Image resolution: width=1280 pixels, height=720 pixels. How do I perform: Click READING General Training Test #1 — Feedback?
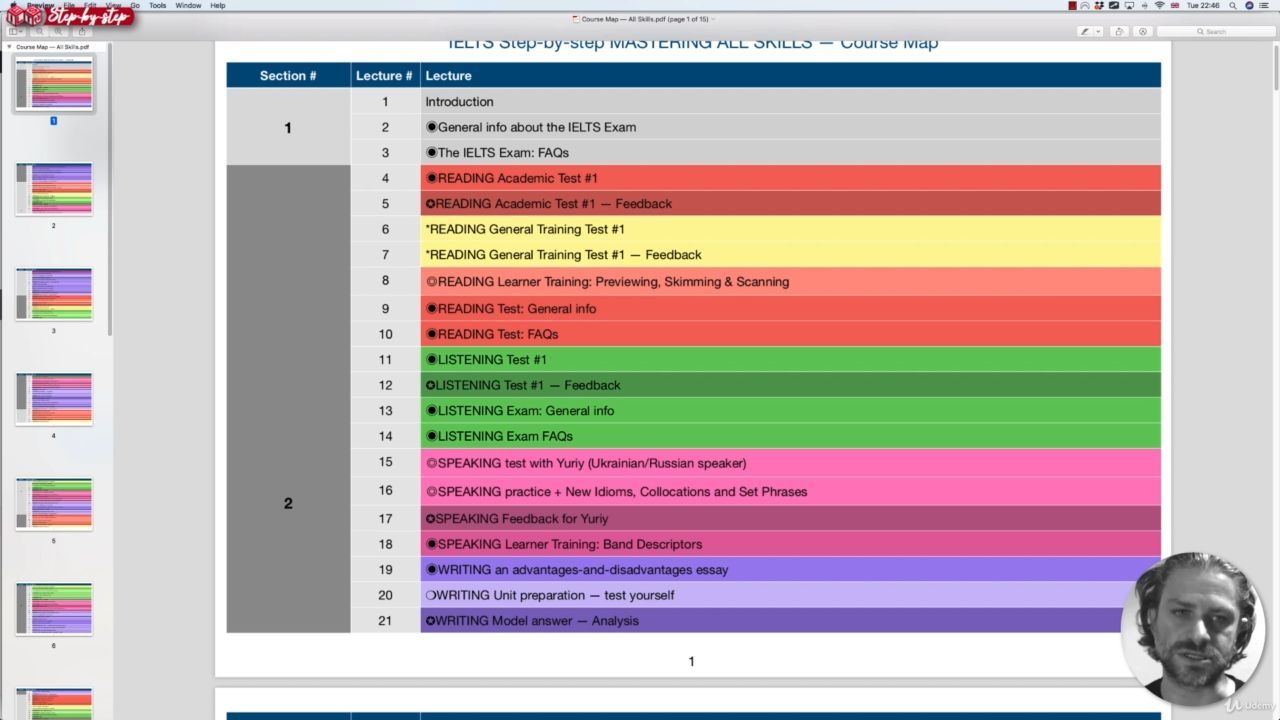click(x=791, y=254)
